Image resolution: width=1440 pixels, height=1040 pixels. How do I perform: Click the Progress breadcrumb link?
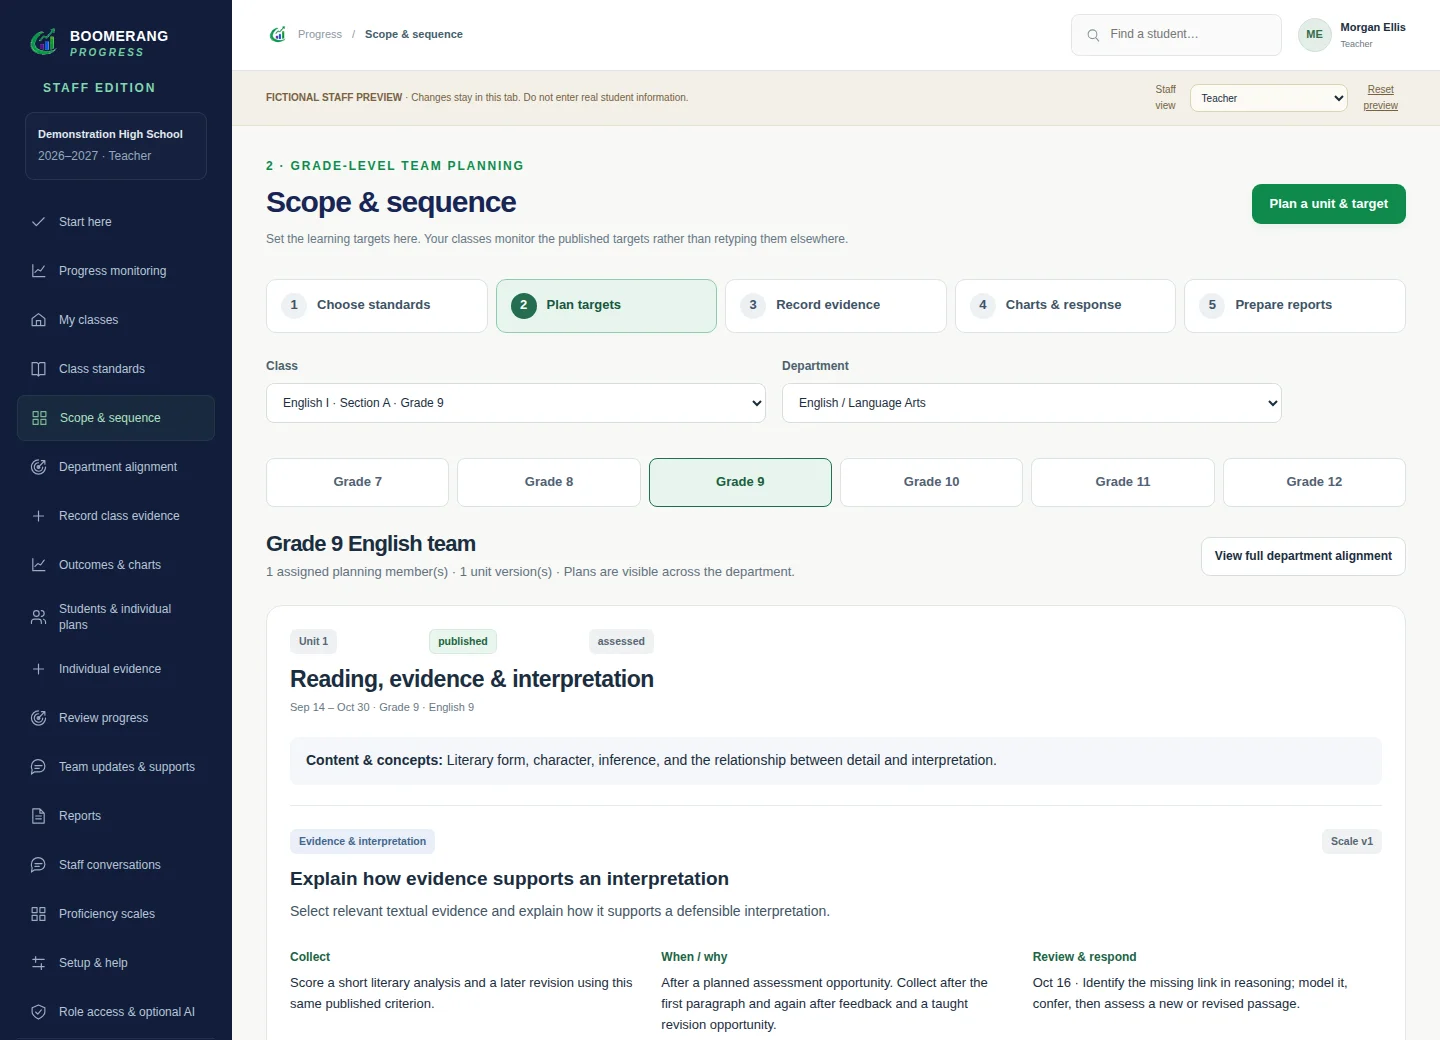coord(320,34)
